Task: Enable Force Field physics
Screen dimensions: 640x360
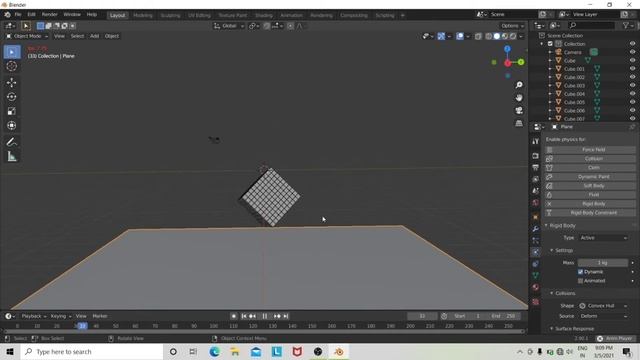Action: (x=590, y=149)
